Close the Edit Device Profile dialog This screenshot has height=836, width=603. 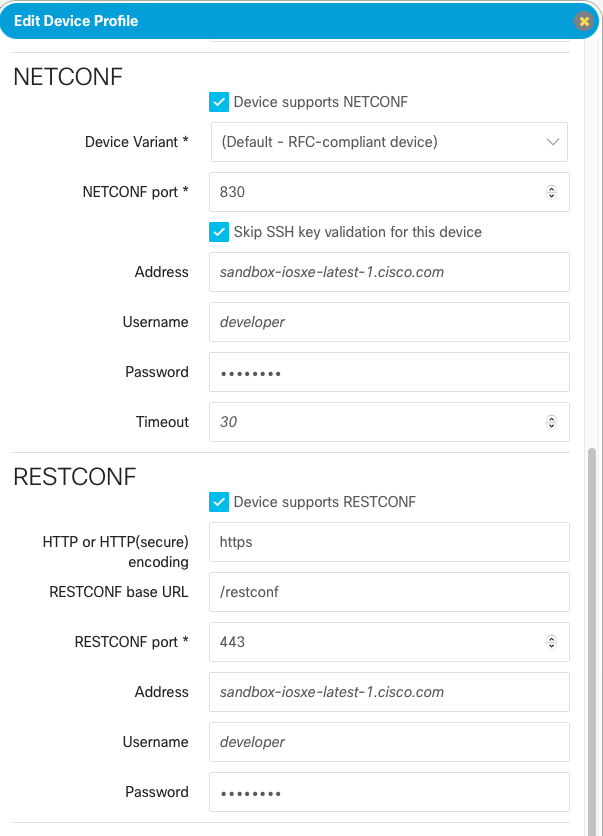(584, 20)
